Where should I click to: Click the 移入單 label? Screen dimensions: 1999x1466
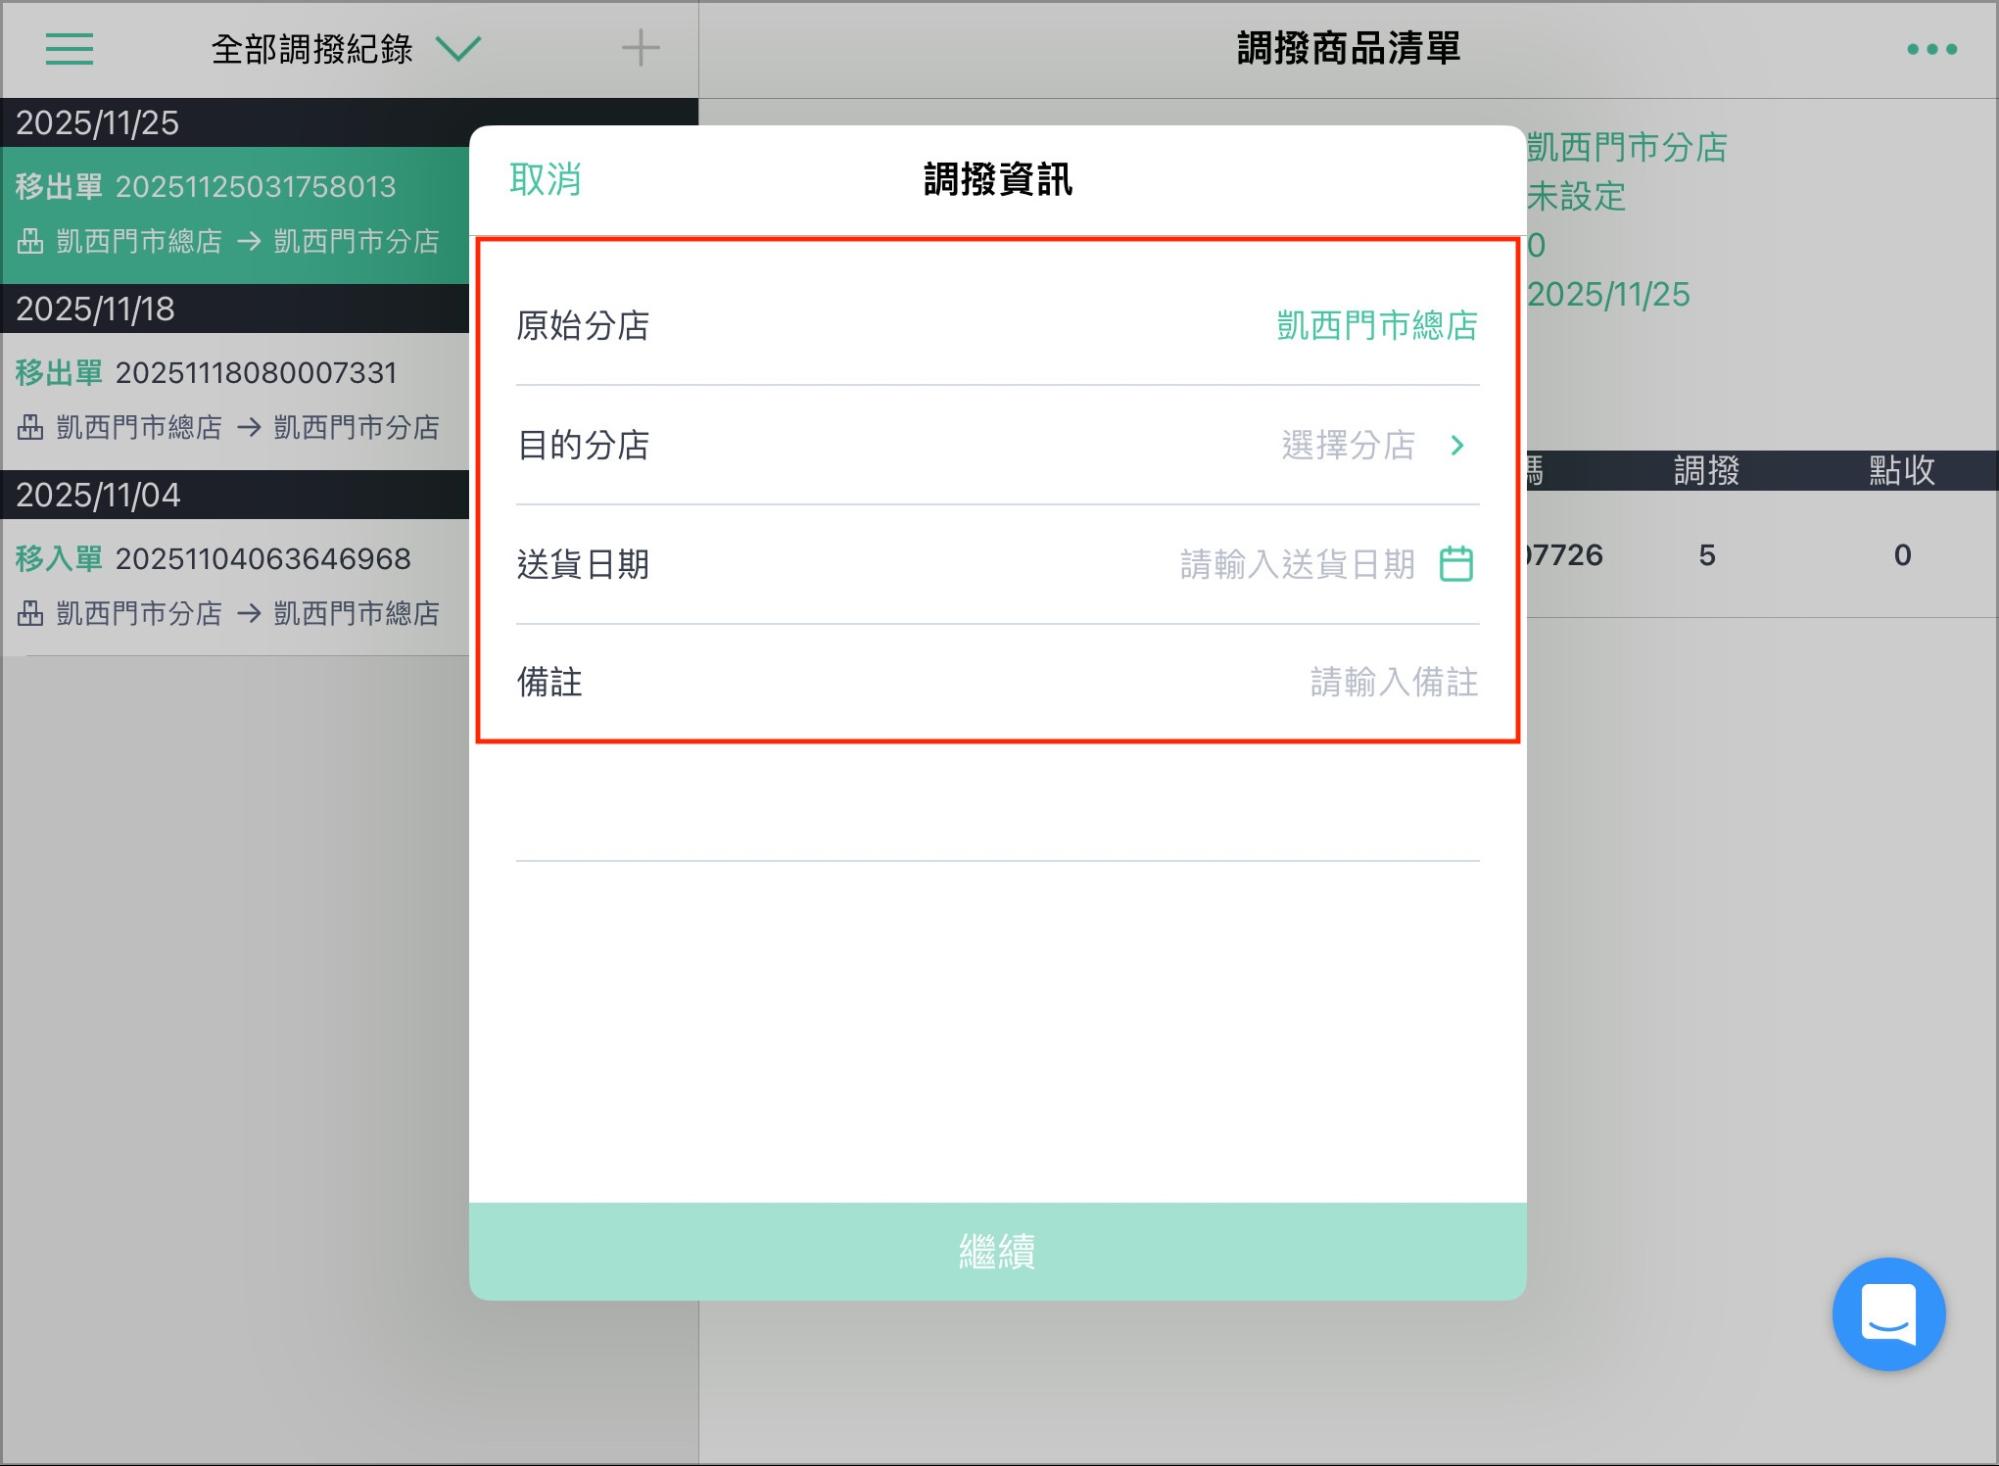coord(59,559)
